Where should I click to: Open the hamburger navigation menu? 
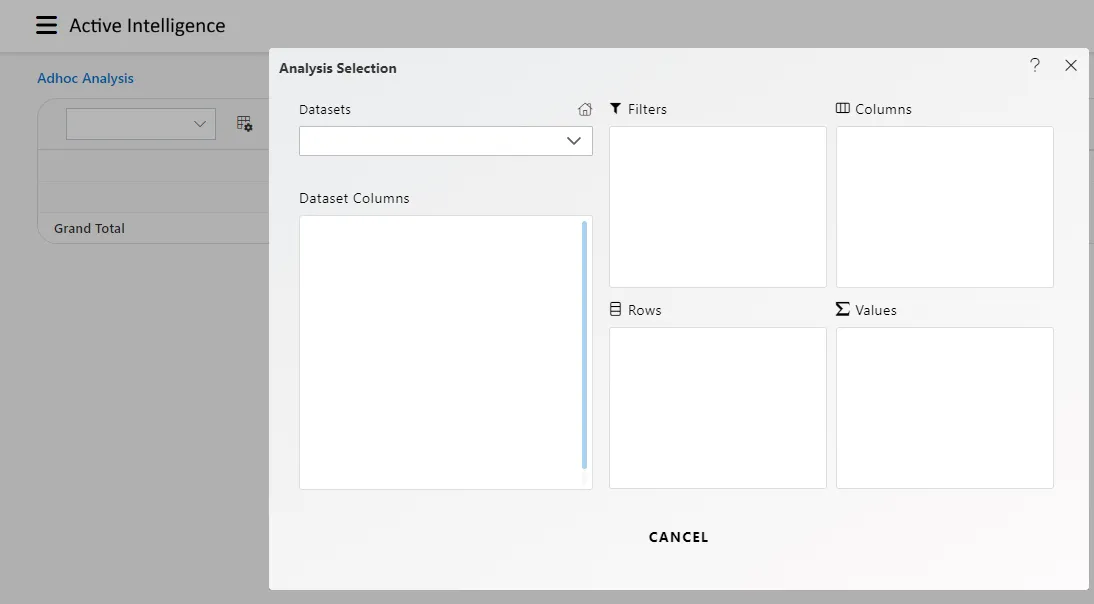click(46, 25)
